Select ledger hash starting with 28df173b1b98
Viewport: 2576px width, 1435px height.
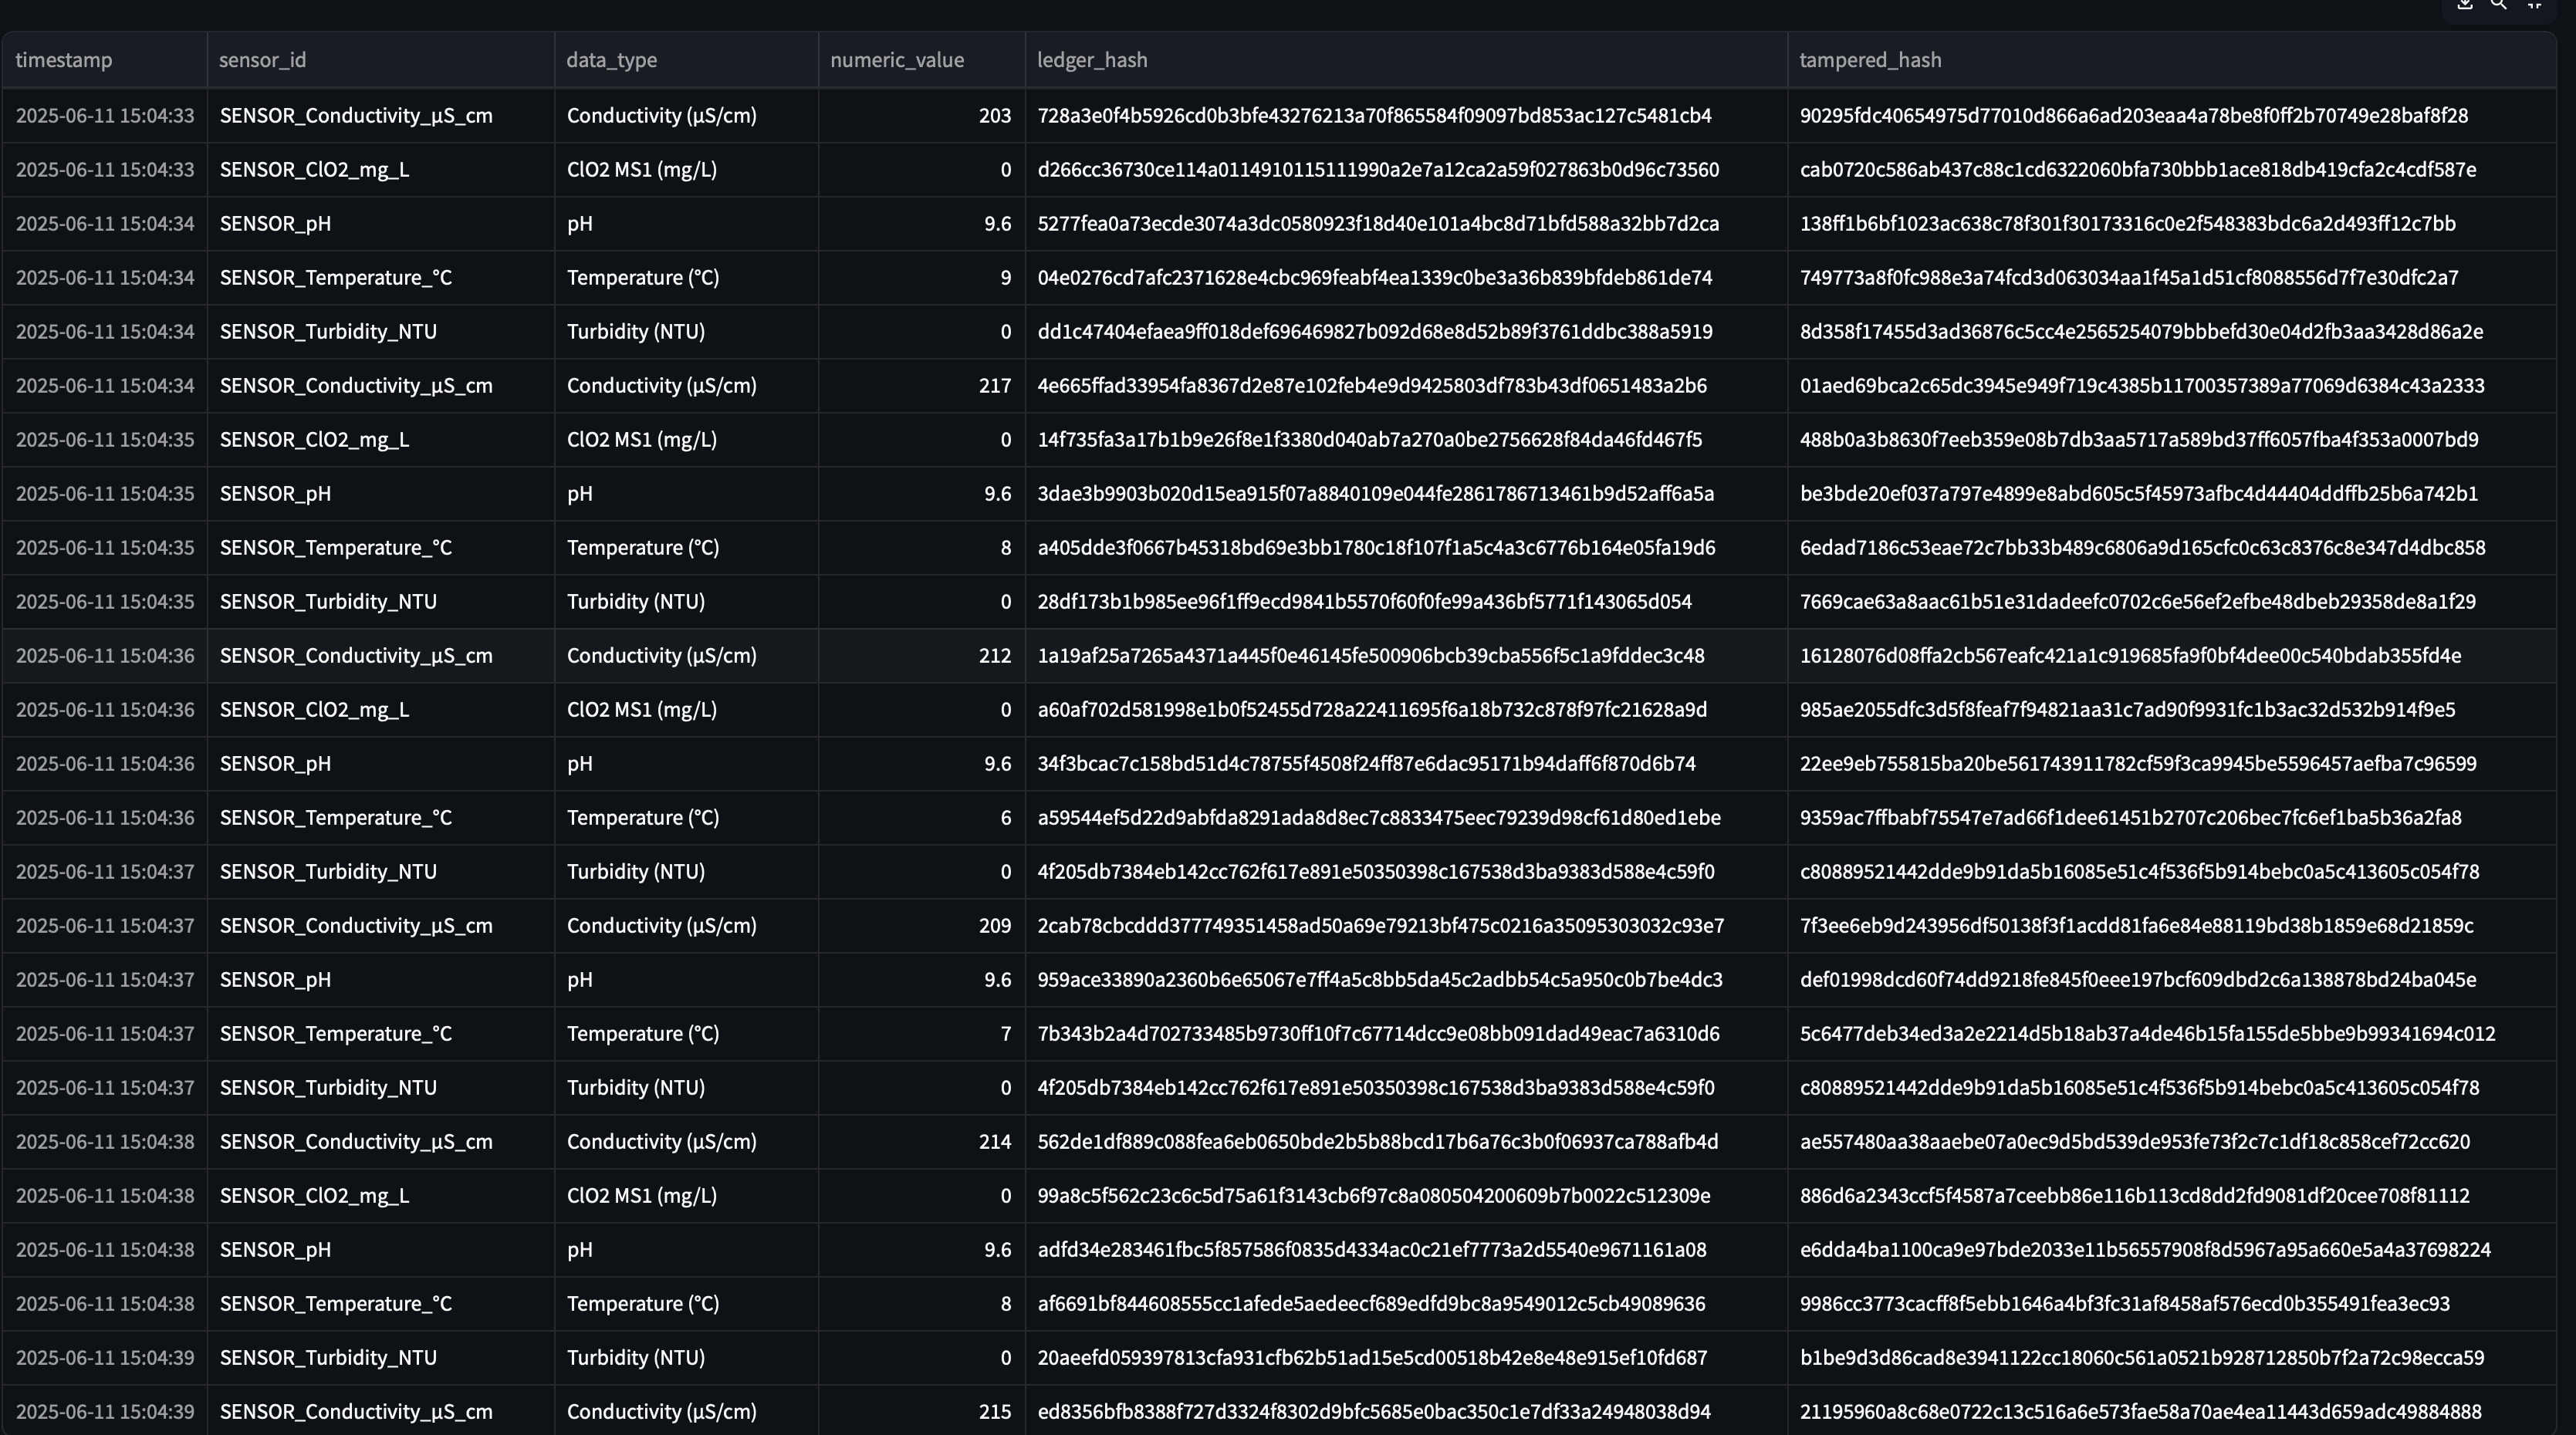point(1406,601)
